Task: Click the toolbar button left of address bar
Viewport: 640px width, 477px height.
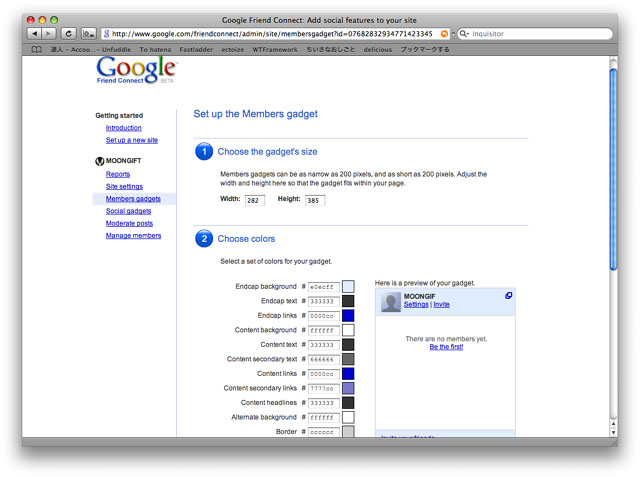Action: tap(89, 33)
